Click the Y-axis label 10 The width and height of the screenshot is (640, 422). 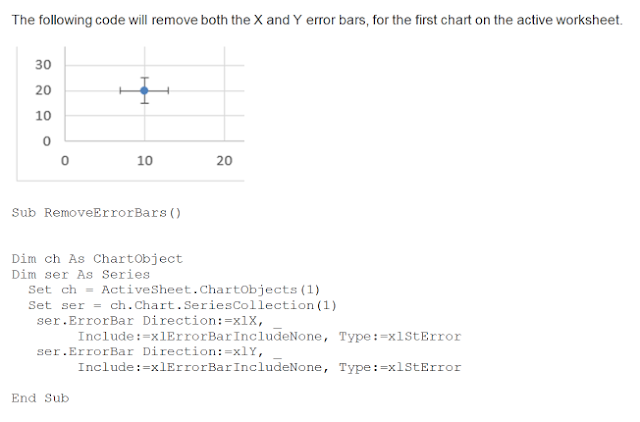[43, 115]
